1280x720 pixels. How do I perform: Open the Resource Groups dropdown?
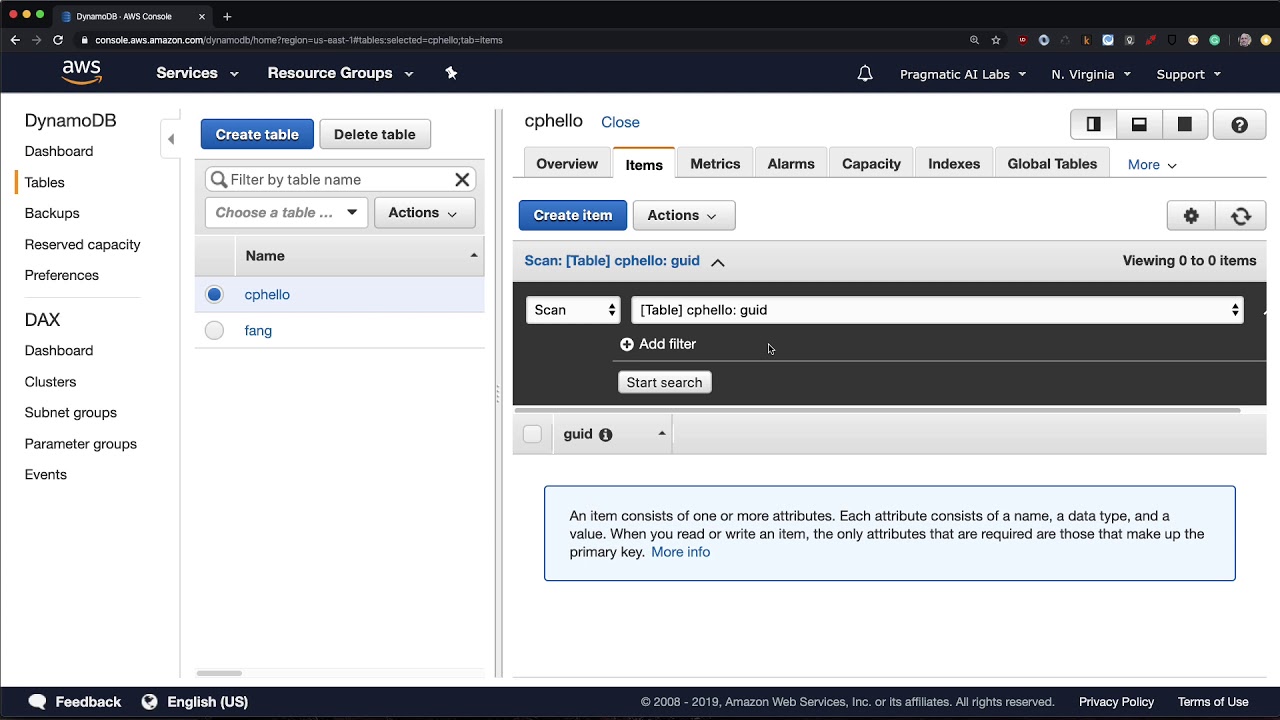point(340,73)
